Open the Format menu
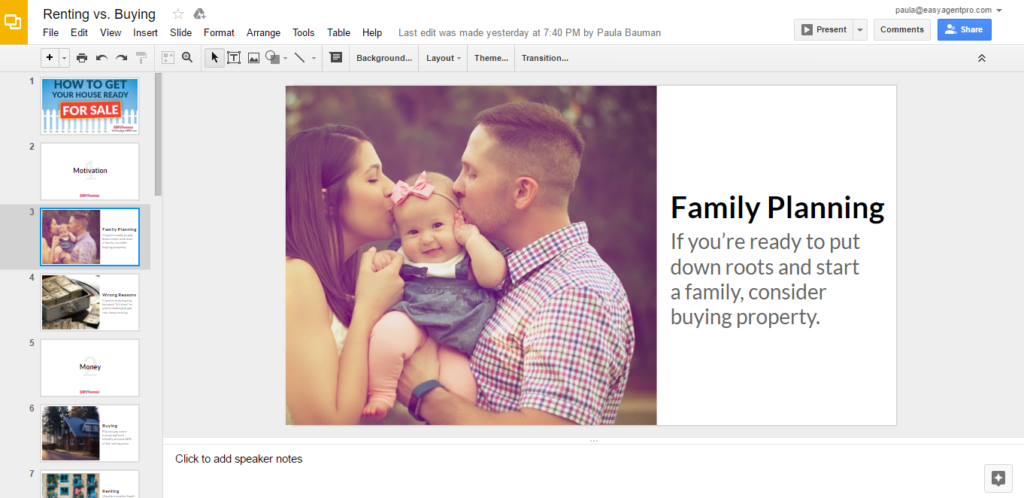1024x498 pixels. (x=219, y=33)
